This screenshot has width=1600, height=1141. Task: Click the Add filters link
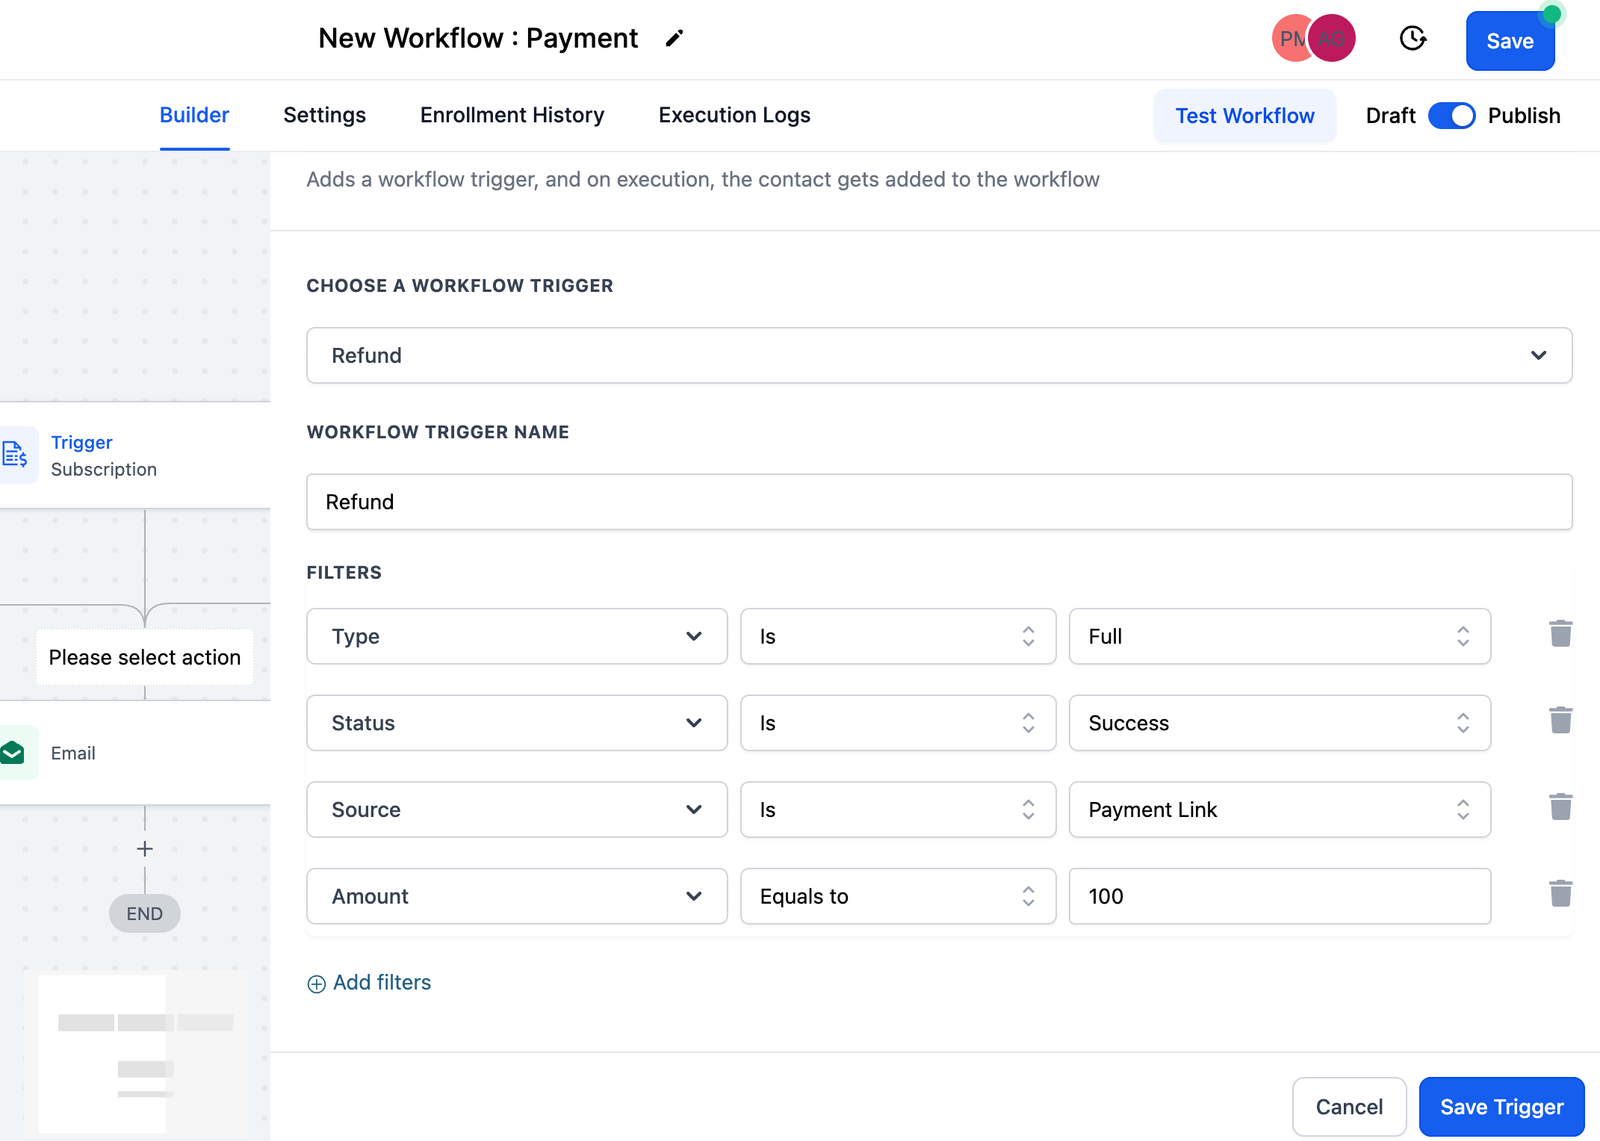pos(370,983)
